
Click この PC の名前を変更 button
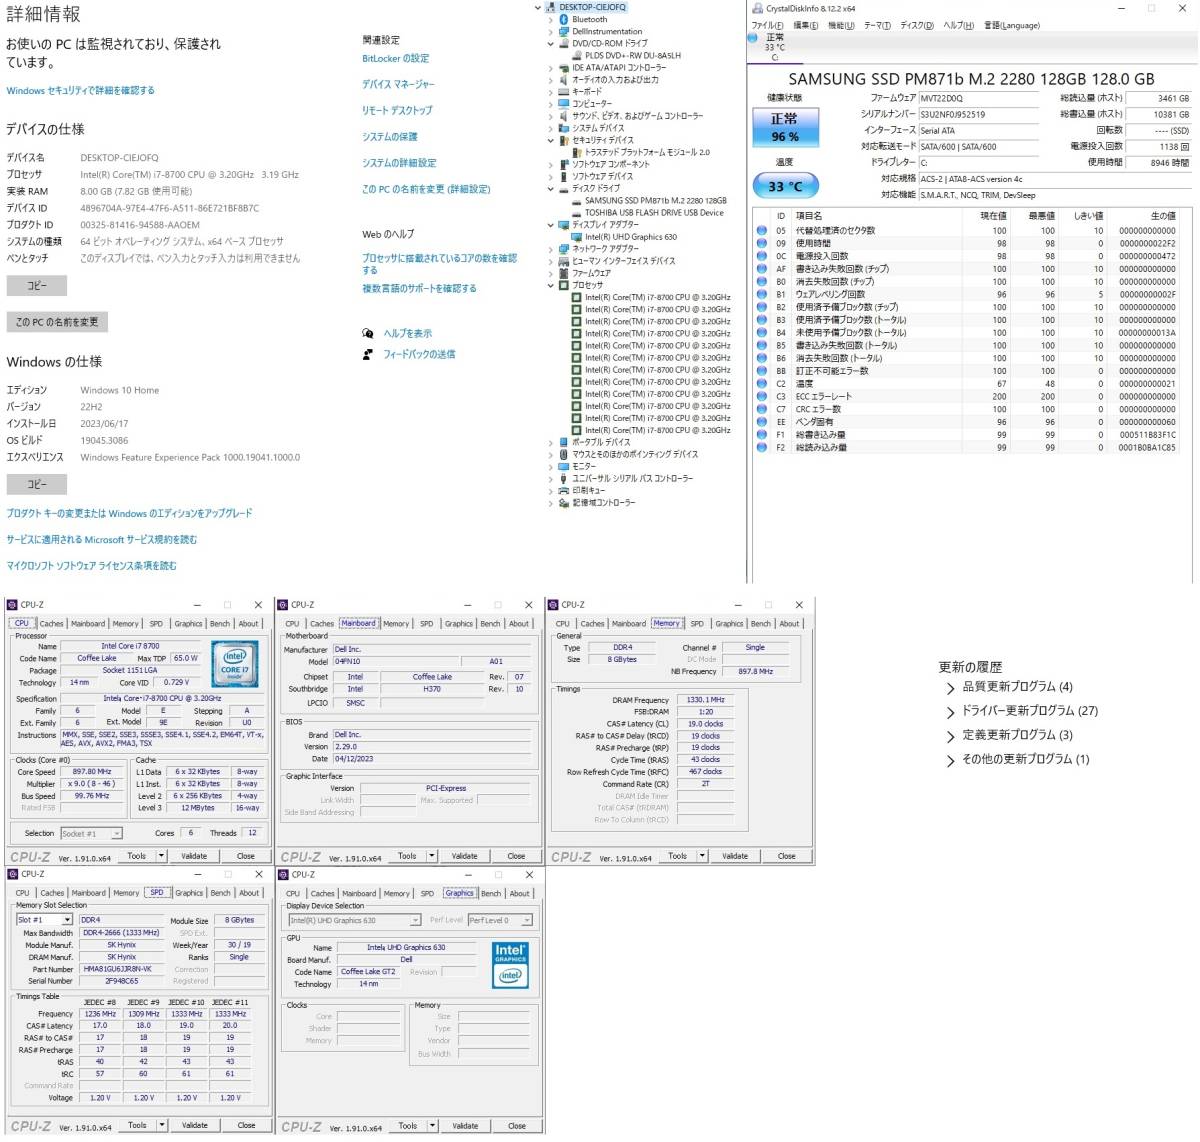(57, 322)
